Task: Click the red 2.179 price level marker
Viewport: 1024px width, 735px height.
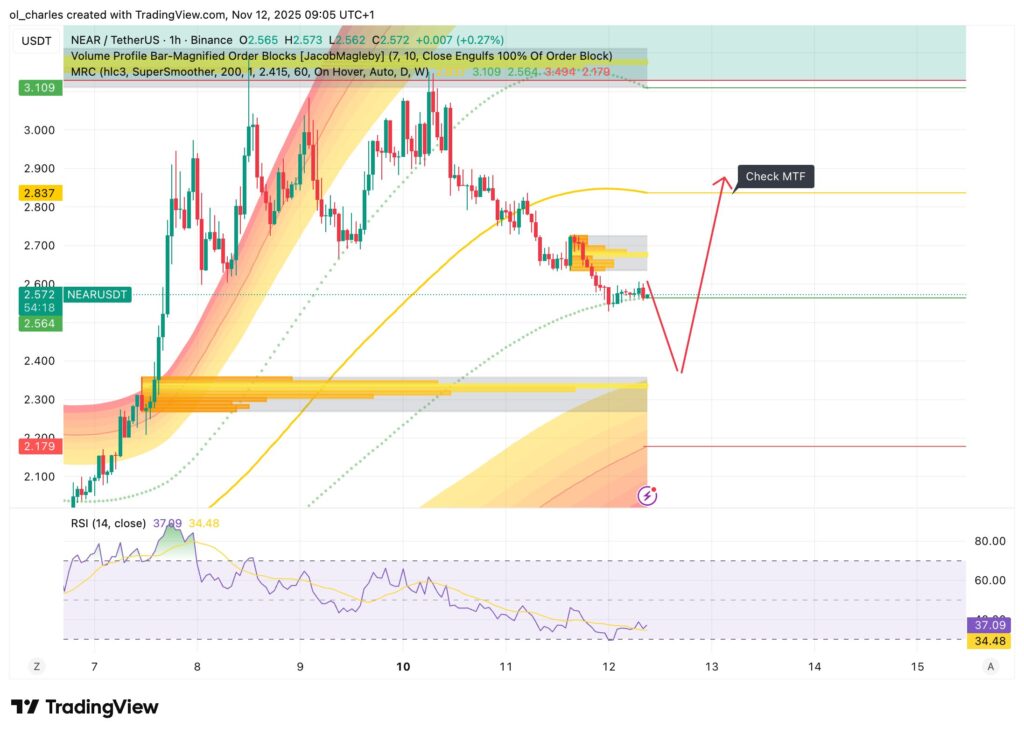Action: pyautogui.click(x=38, y=446)
